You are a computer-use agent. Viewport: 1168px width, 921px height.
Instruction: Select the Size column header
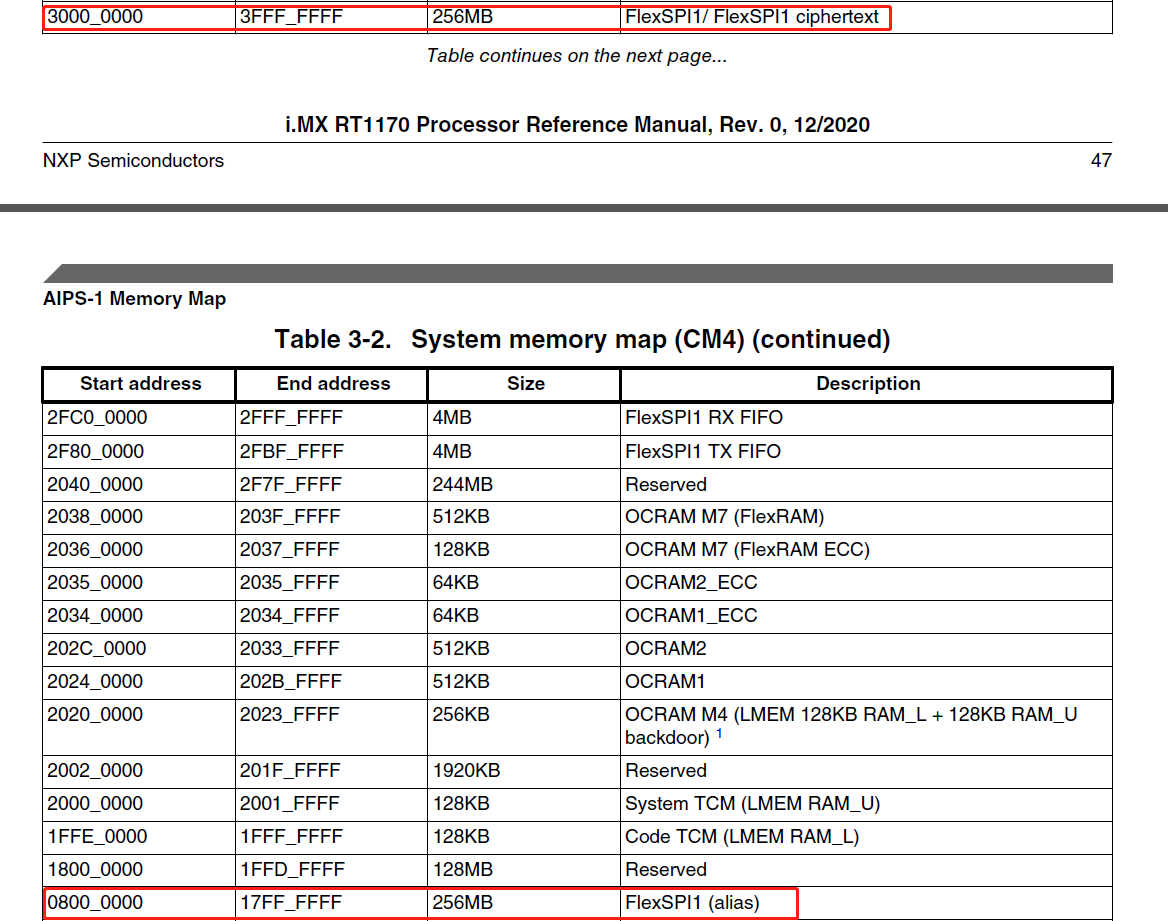coord(524,384)
